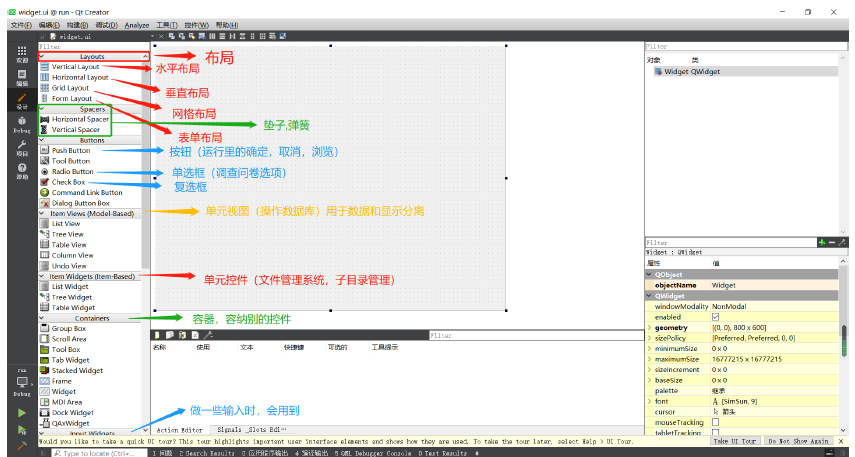The image size is (855, 457).
Task: Collapse Item Views (Model-Based) category
Action: (x=42, y=213)
